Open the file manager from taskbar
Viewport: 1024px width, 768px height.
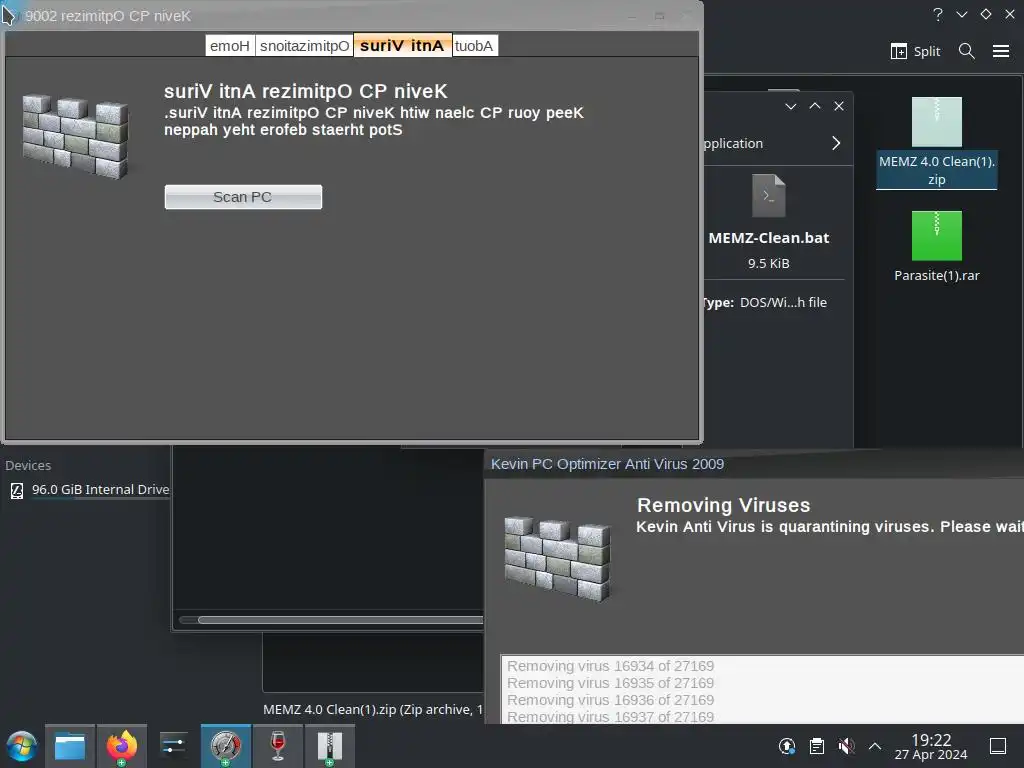[70, 746]
